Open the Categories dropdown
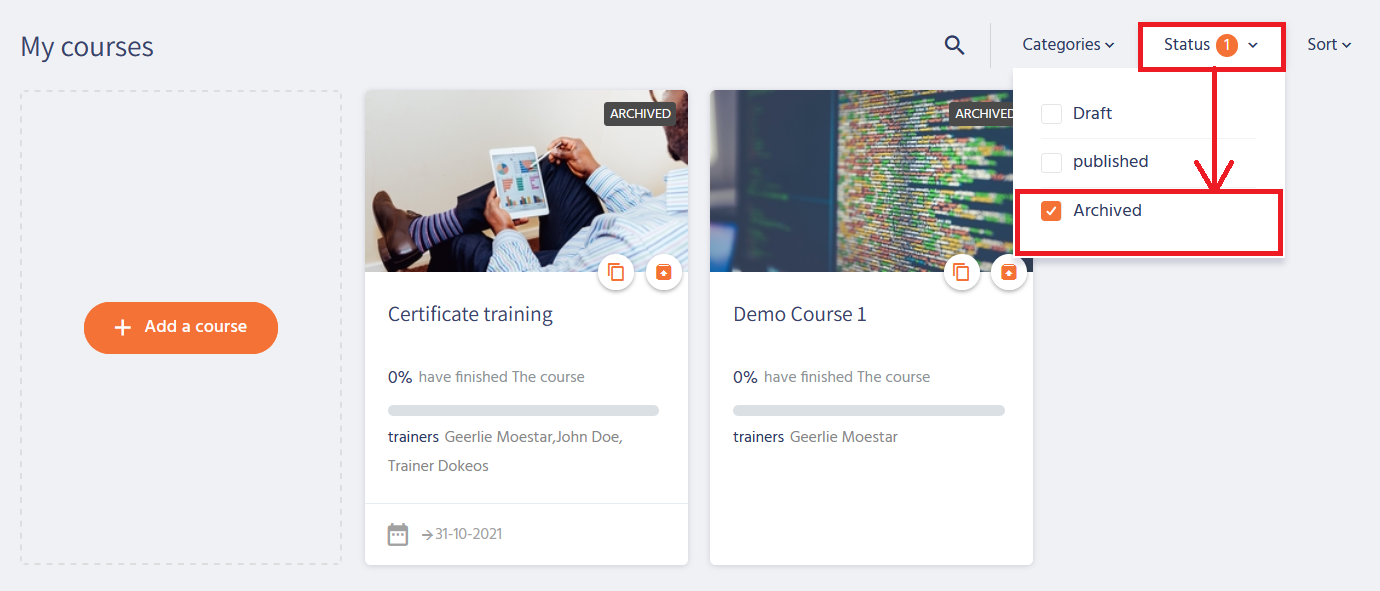This screenshot has width=1380, height=591. 1068,45
